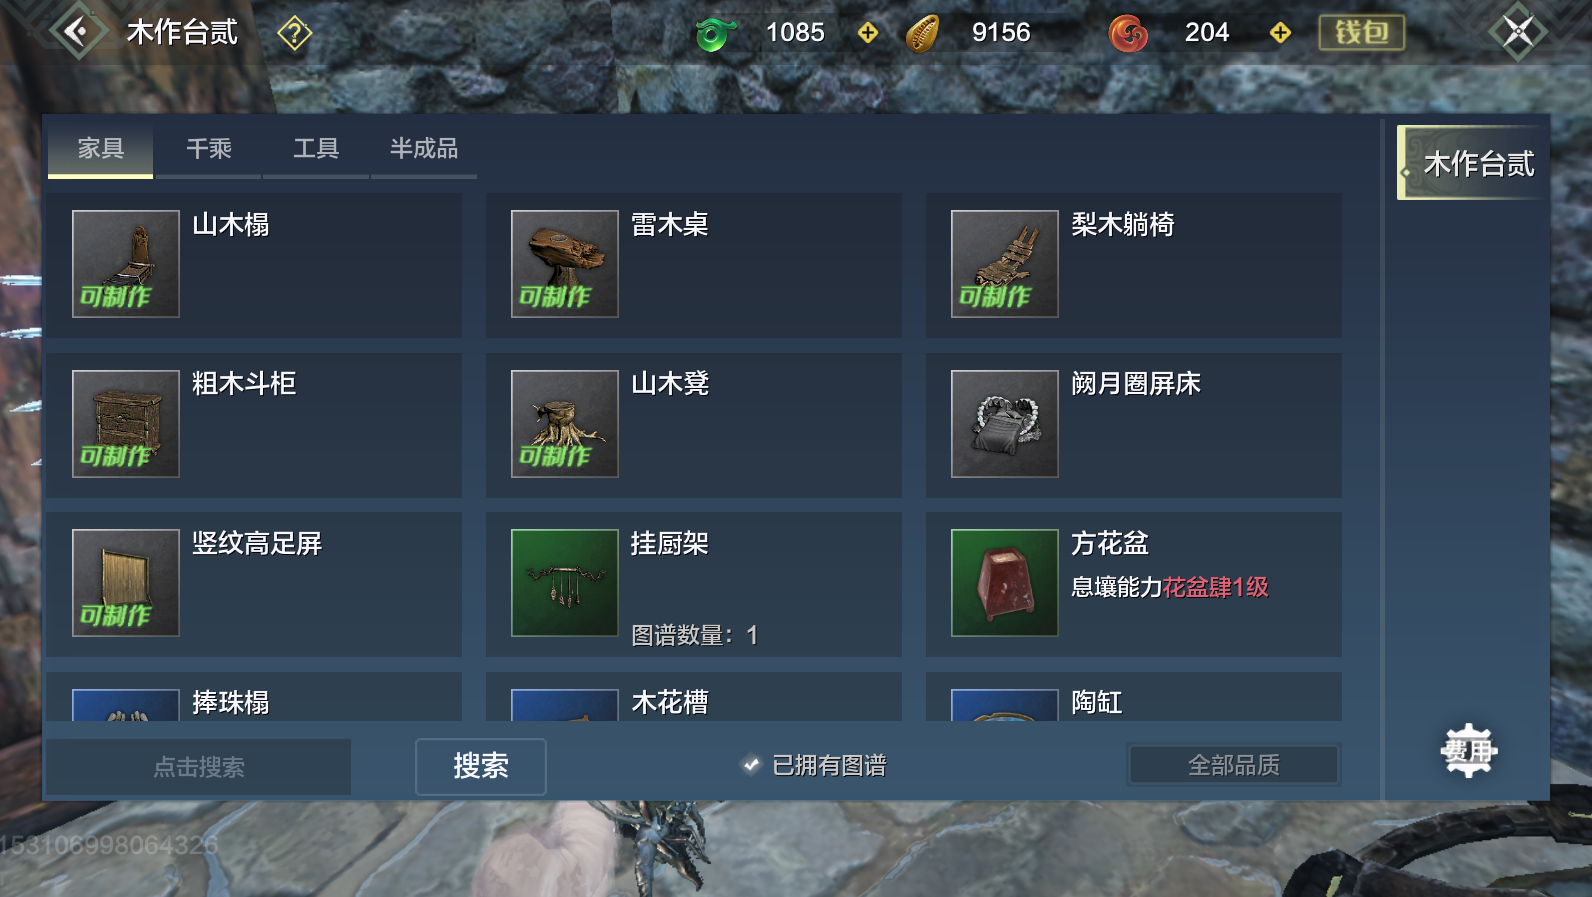Screen dimensions: 1592x897
Task: Expand the 全部品质 quality dropdown
Action: coord(1234,765)
